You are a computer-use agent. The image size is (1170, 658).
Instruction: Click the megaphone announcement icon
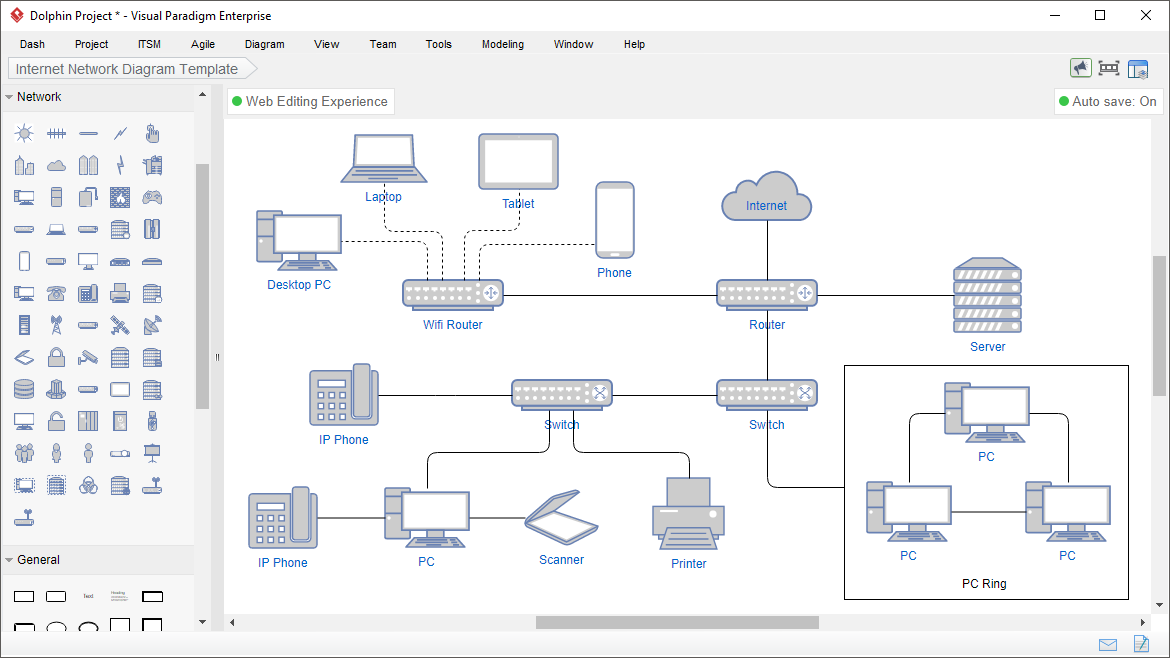tap(1080, 68)
